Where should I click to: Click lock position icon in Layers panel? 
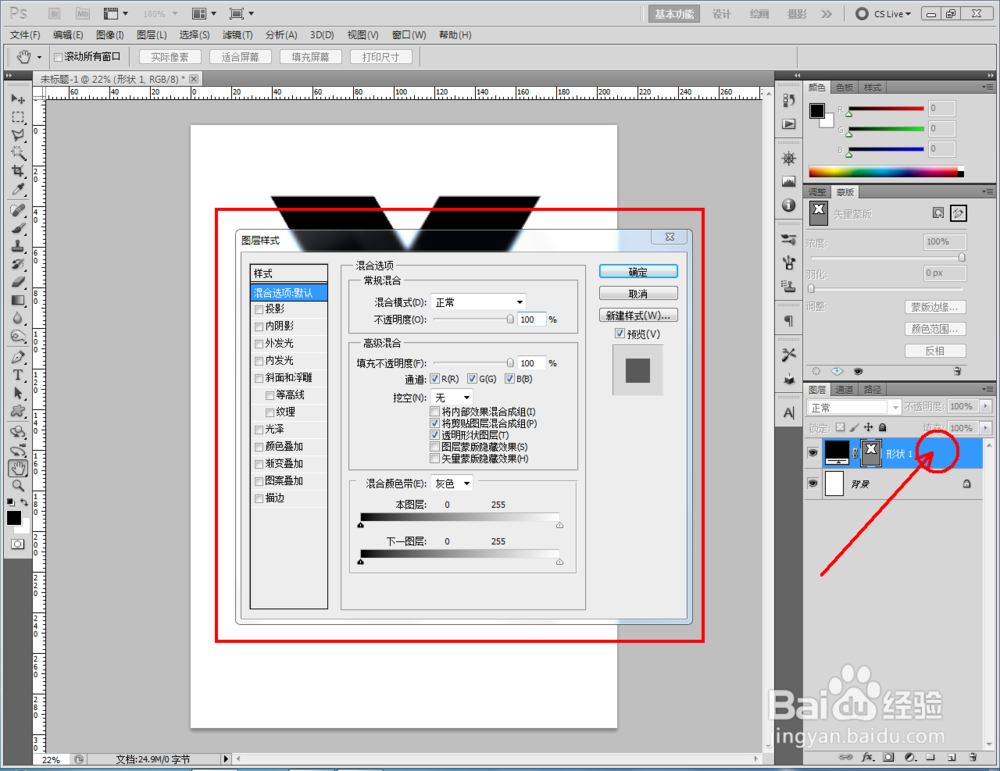(x=869, y=427)
